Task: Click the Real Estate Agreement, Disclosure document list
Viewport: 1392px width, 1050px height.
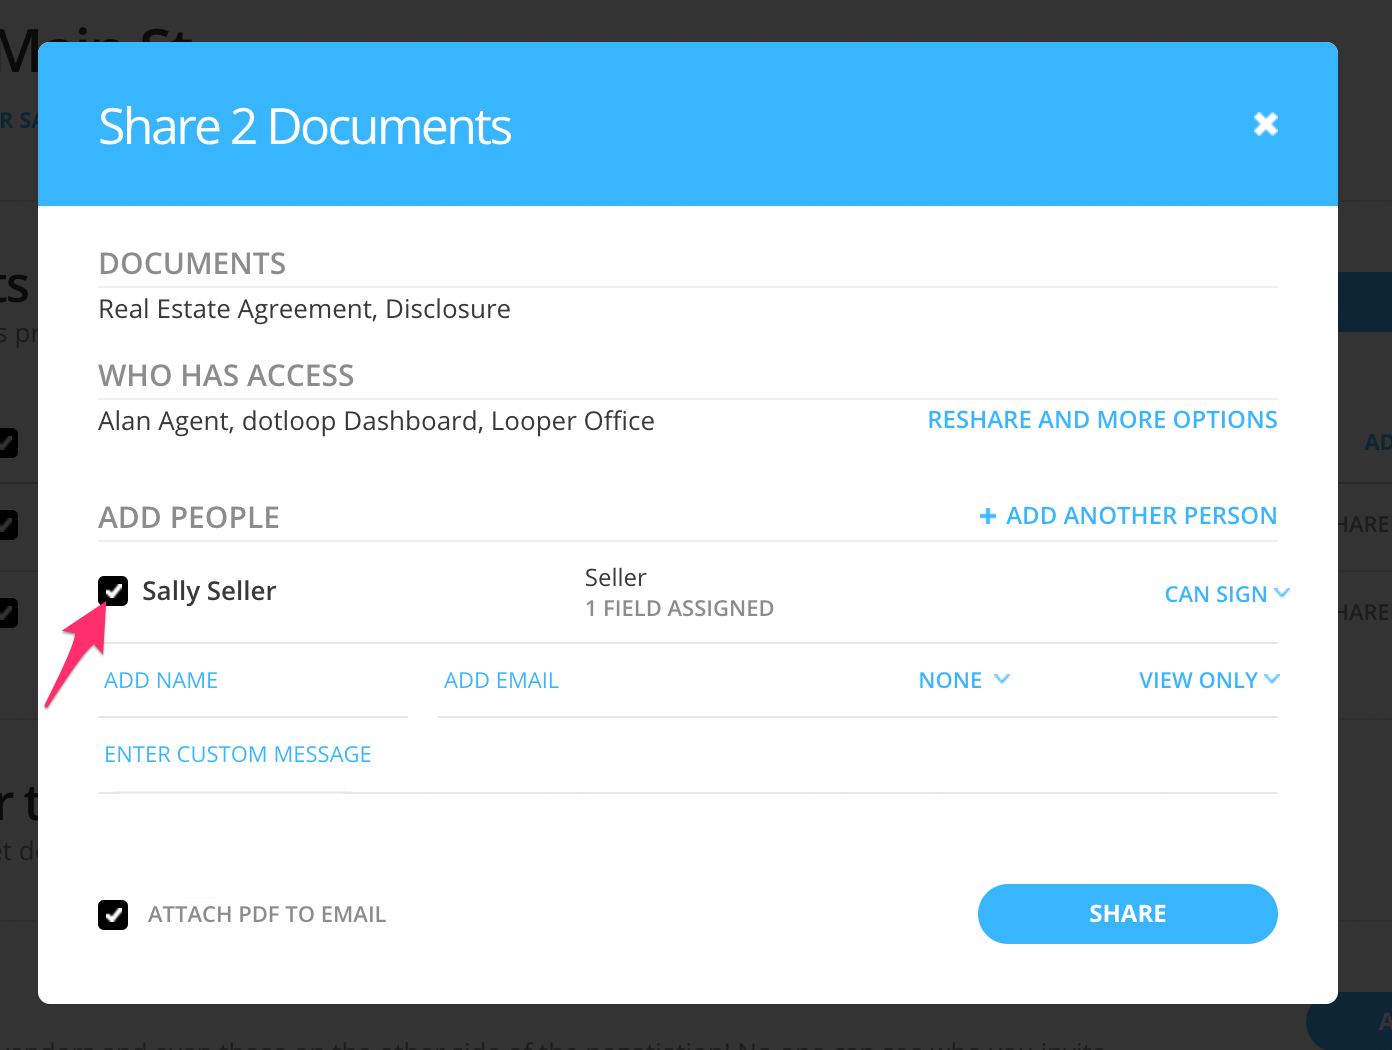Action: [304, 308]
